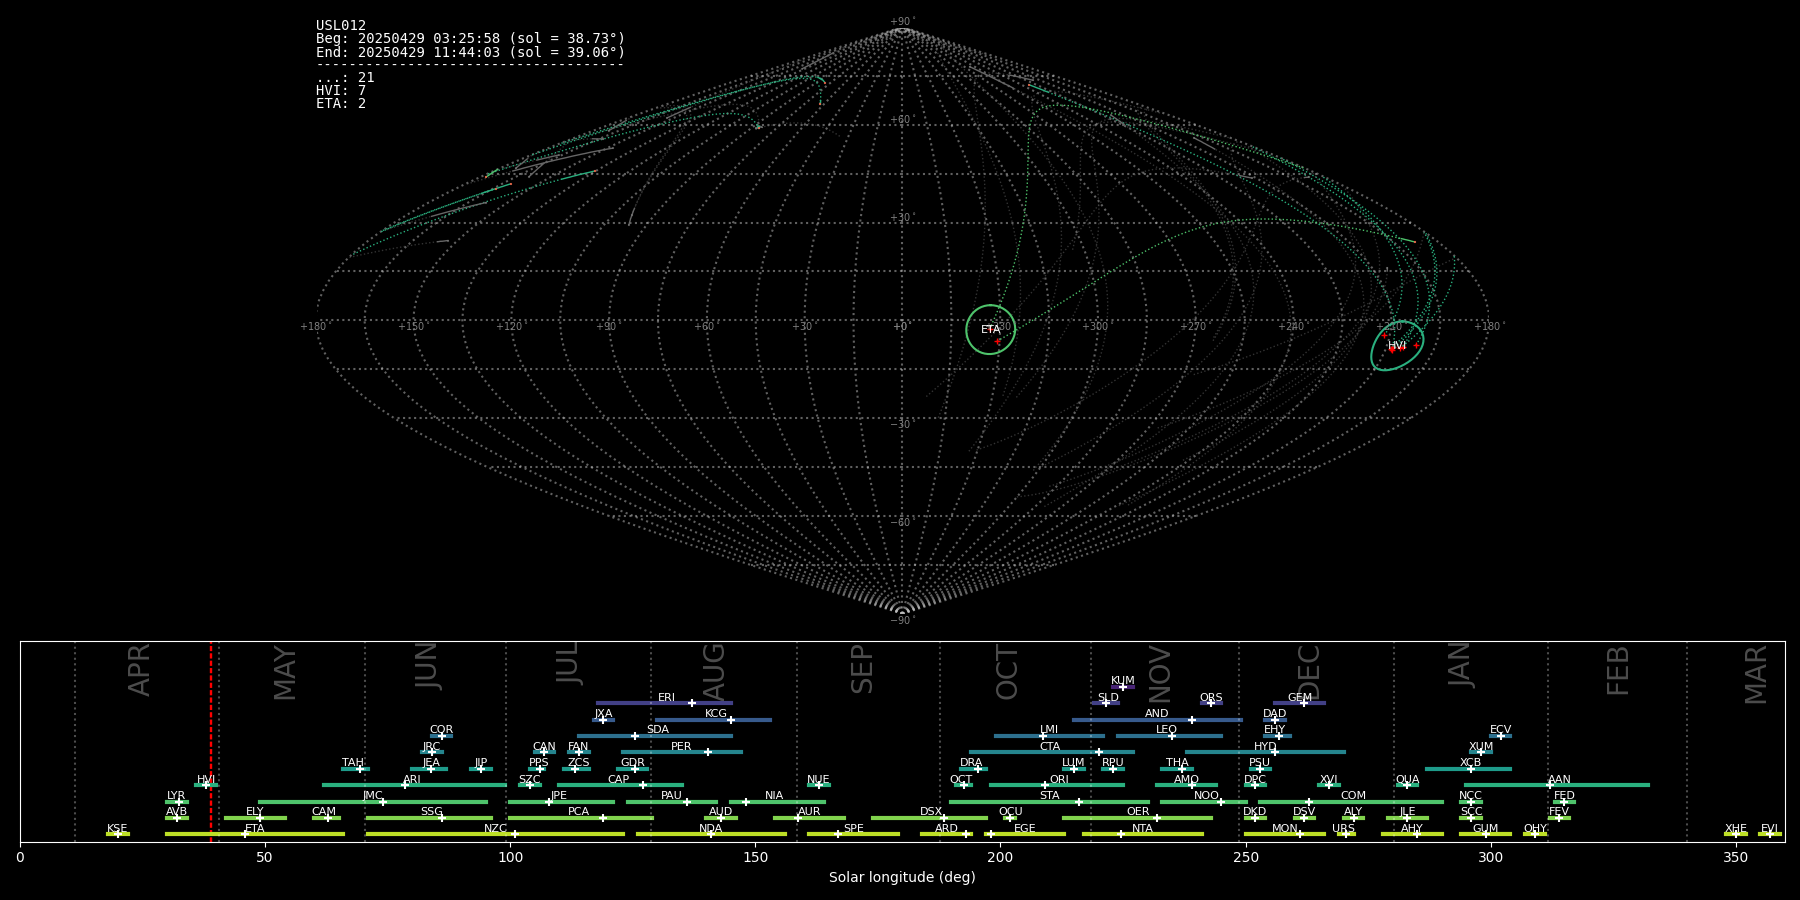Screen dimensions: 1800x900
Task: Click the +270 longitude label on the sky map
Action: pos(1193,326)
